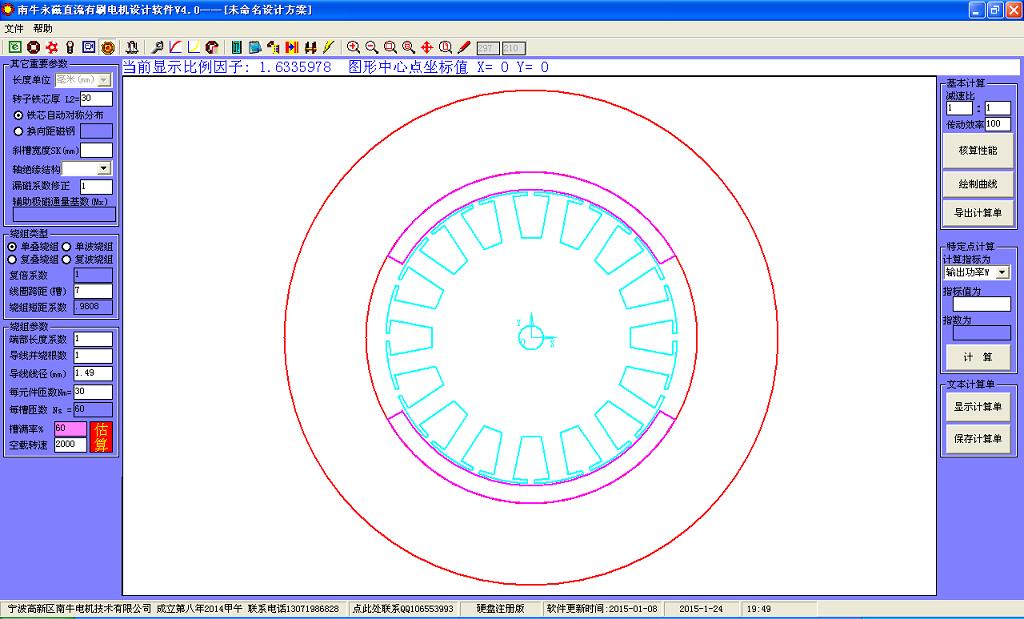This screenshot has height=619, width=1024.
Task: Open the 长度单位 unit dropdown
Action: tap(104, 79)
